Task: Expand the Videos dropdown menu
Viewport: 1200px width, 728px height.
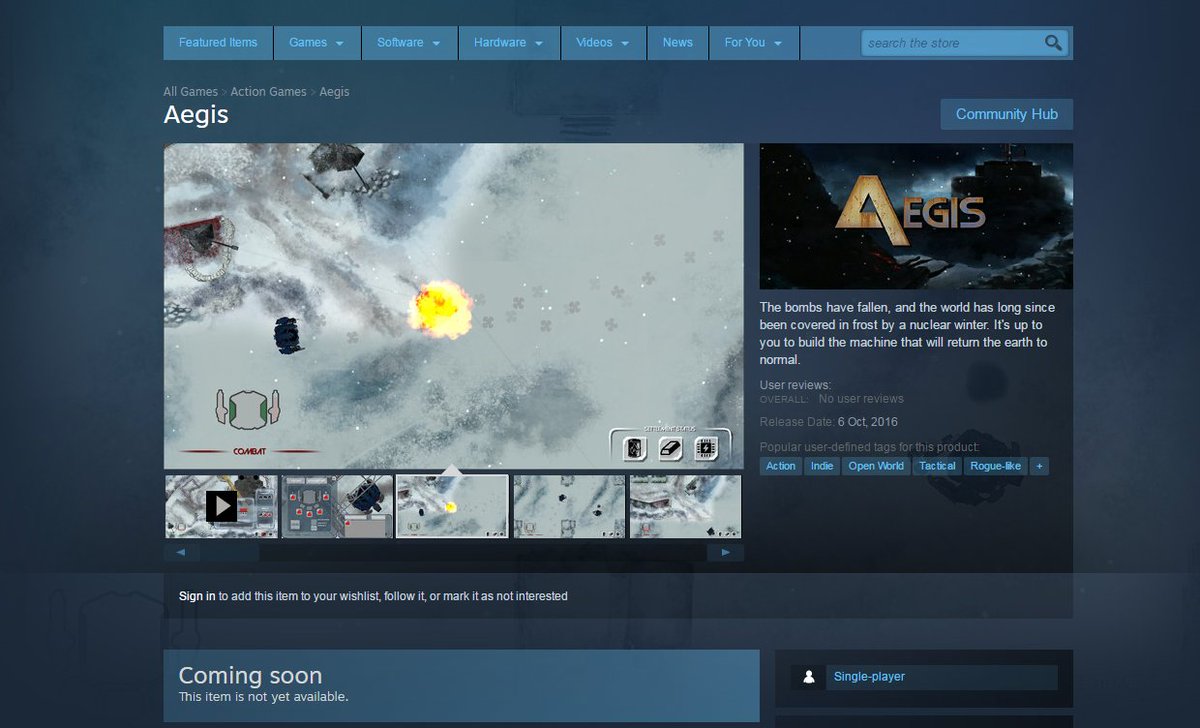Action: (604, 43)
